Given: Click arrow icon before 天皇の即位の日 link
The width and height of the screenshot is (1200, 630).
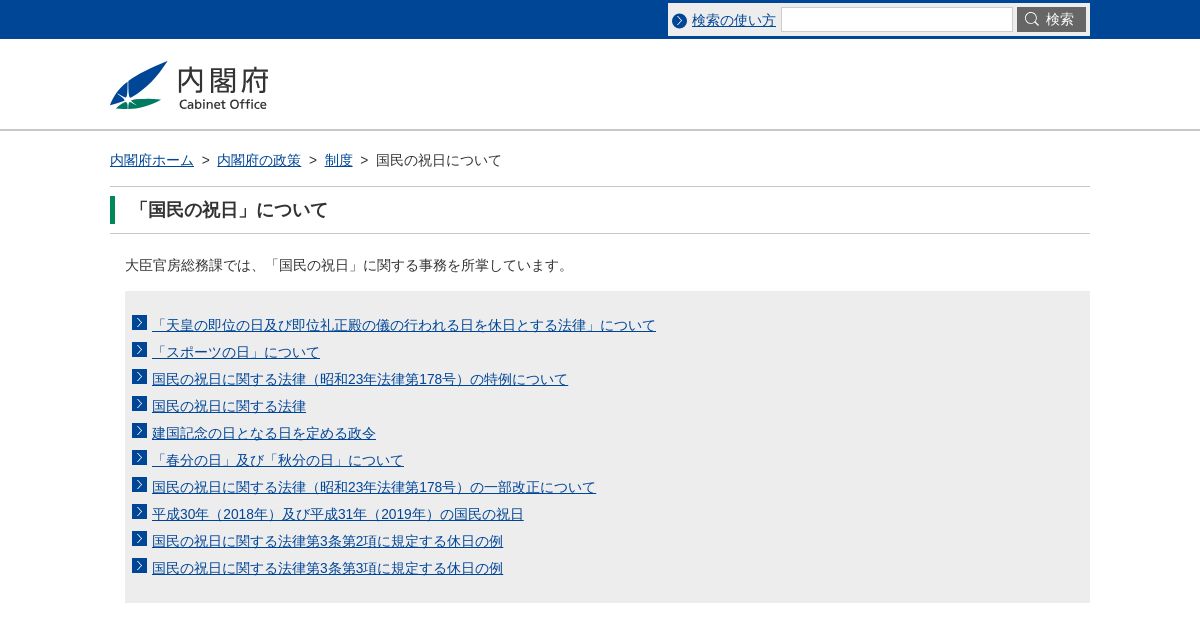Looking at the screenshot, I should [140, 323].
